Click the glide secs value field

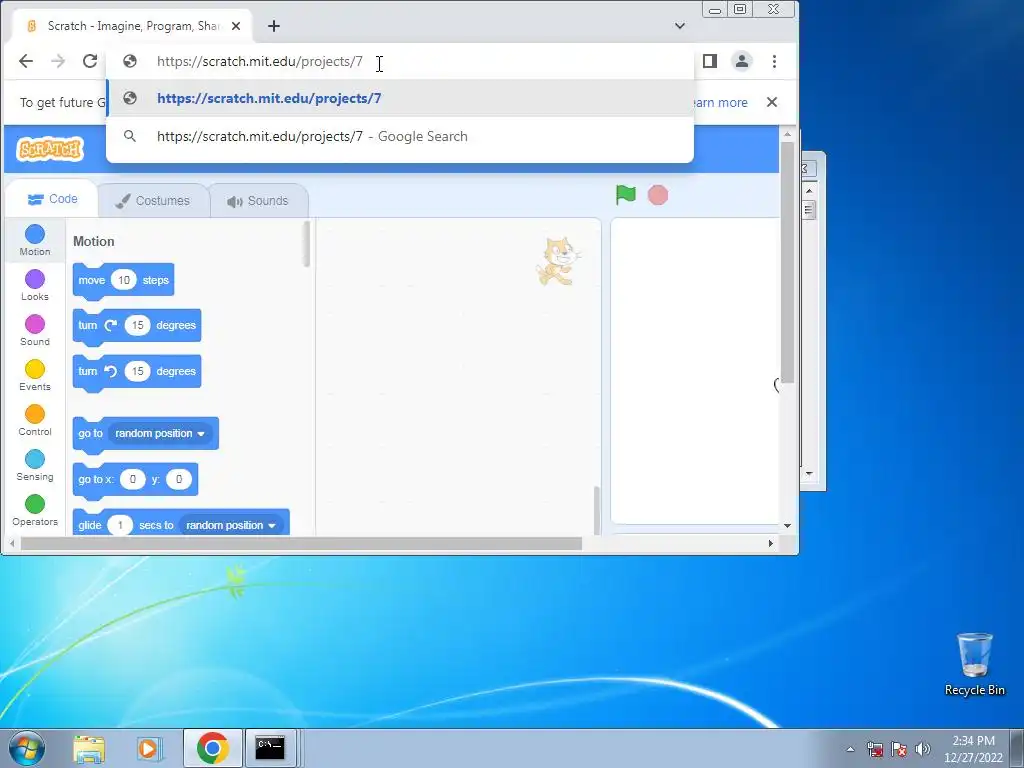[x=120, y=525]
